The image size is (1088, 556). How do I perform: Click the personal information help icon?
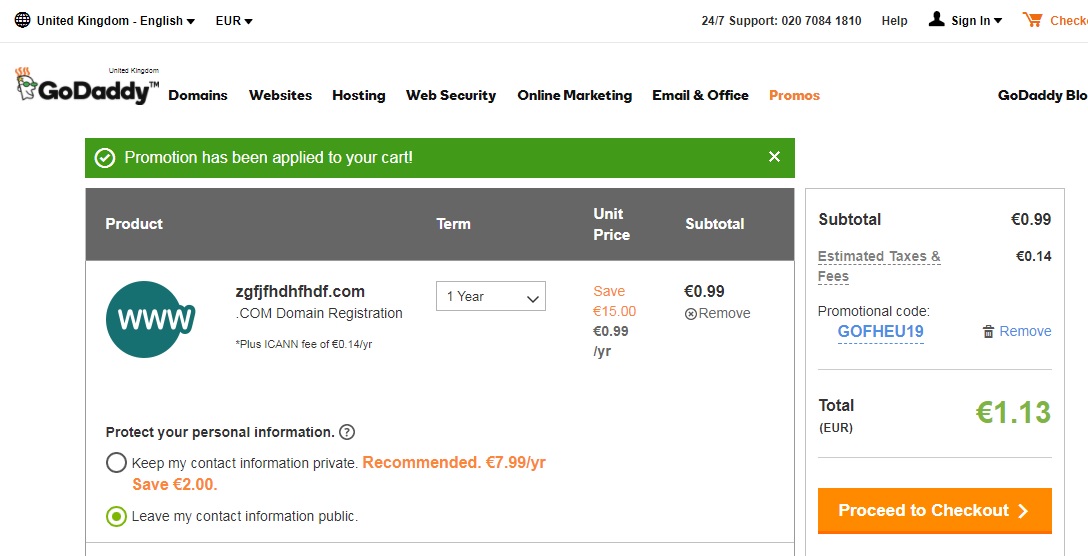[347, 433]
